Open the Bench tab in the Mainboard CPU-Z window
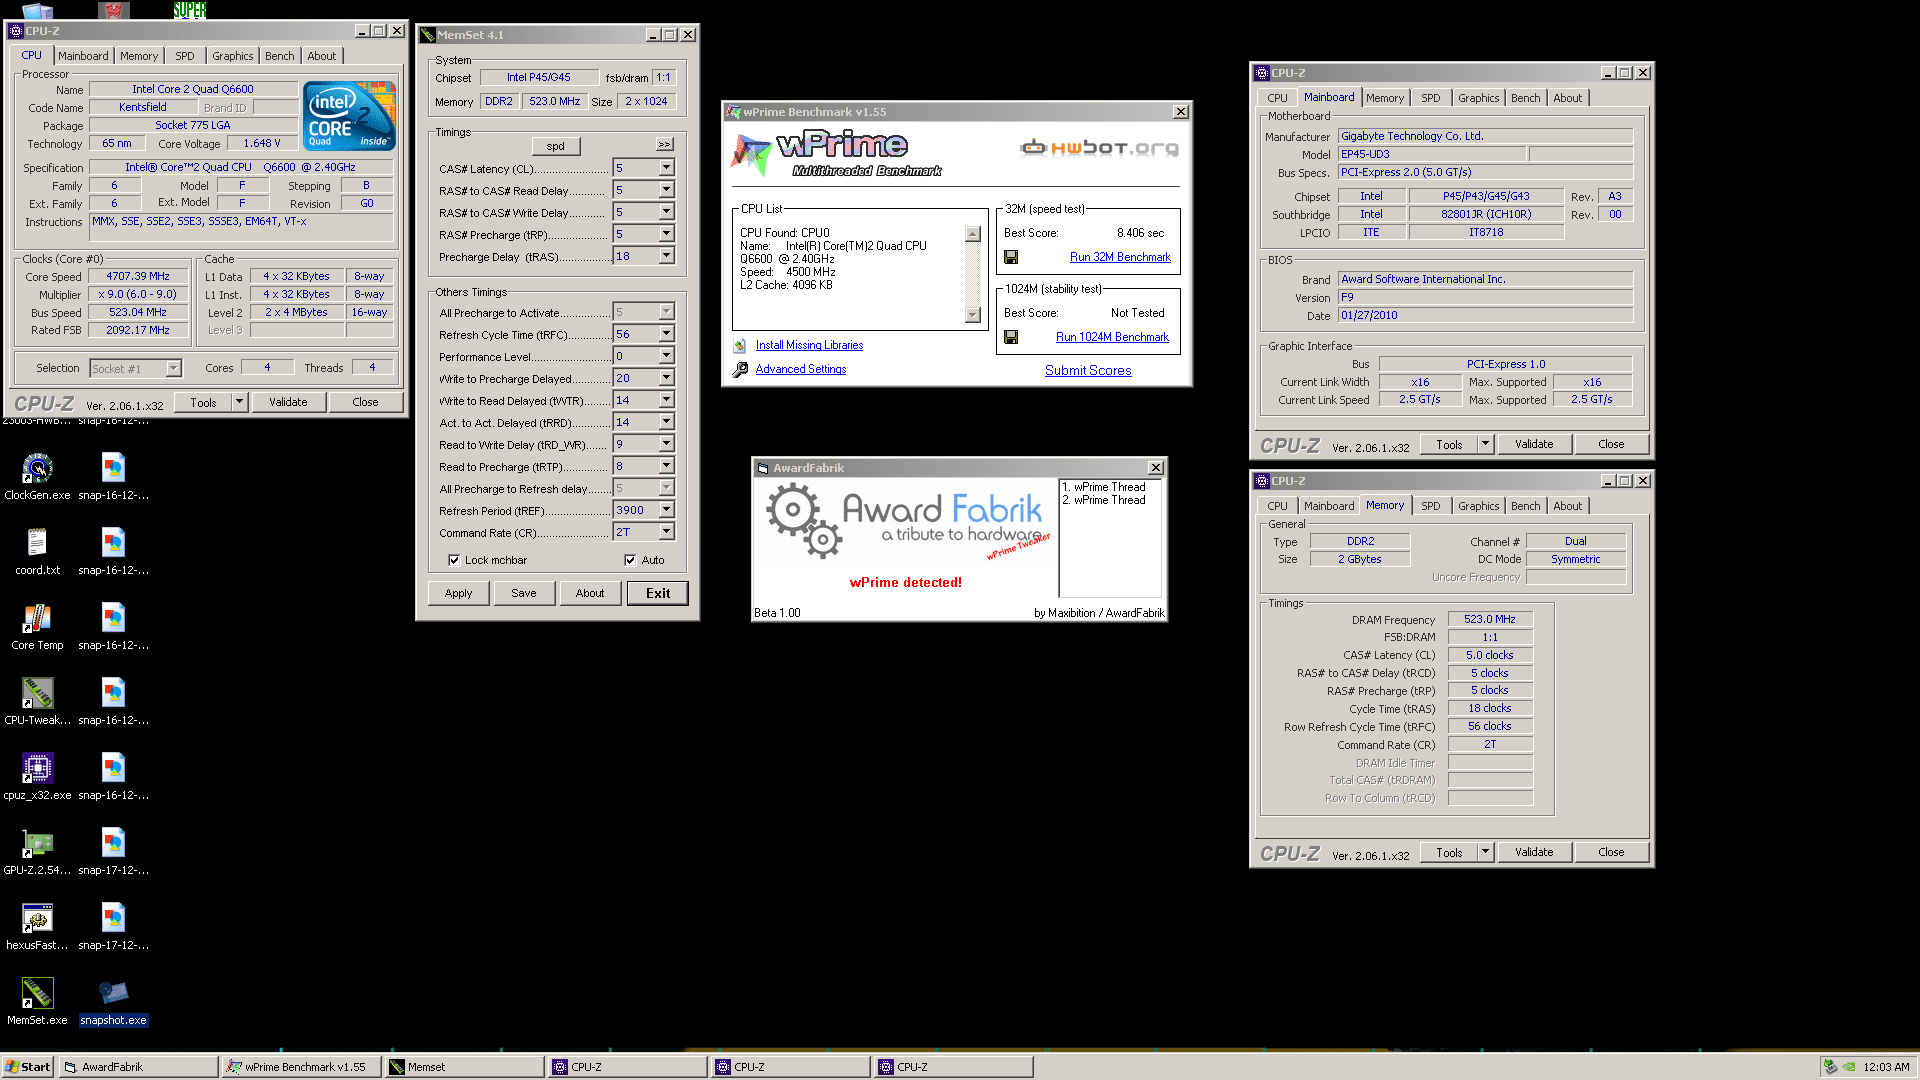1920x1080 pixels. point(1525,98)
